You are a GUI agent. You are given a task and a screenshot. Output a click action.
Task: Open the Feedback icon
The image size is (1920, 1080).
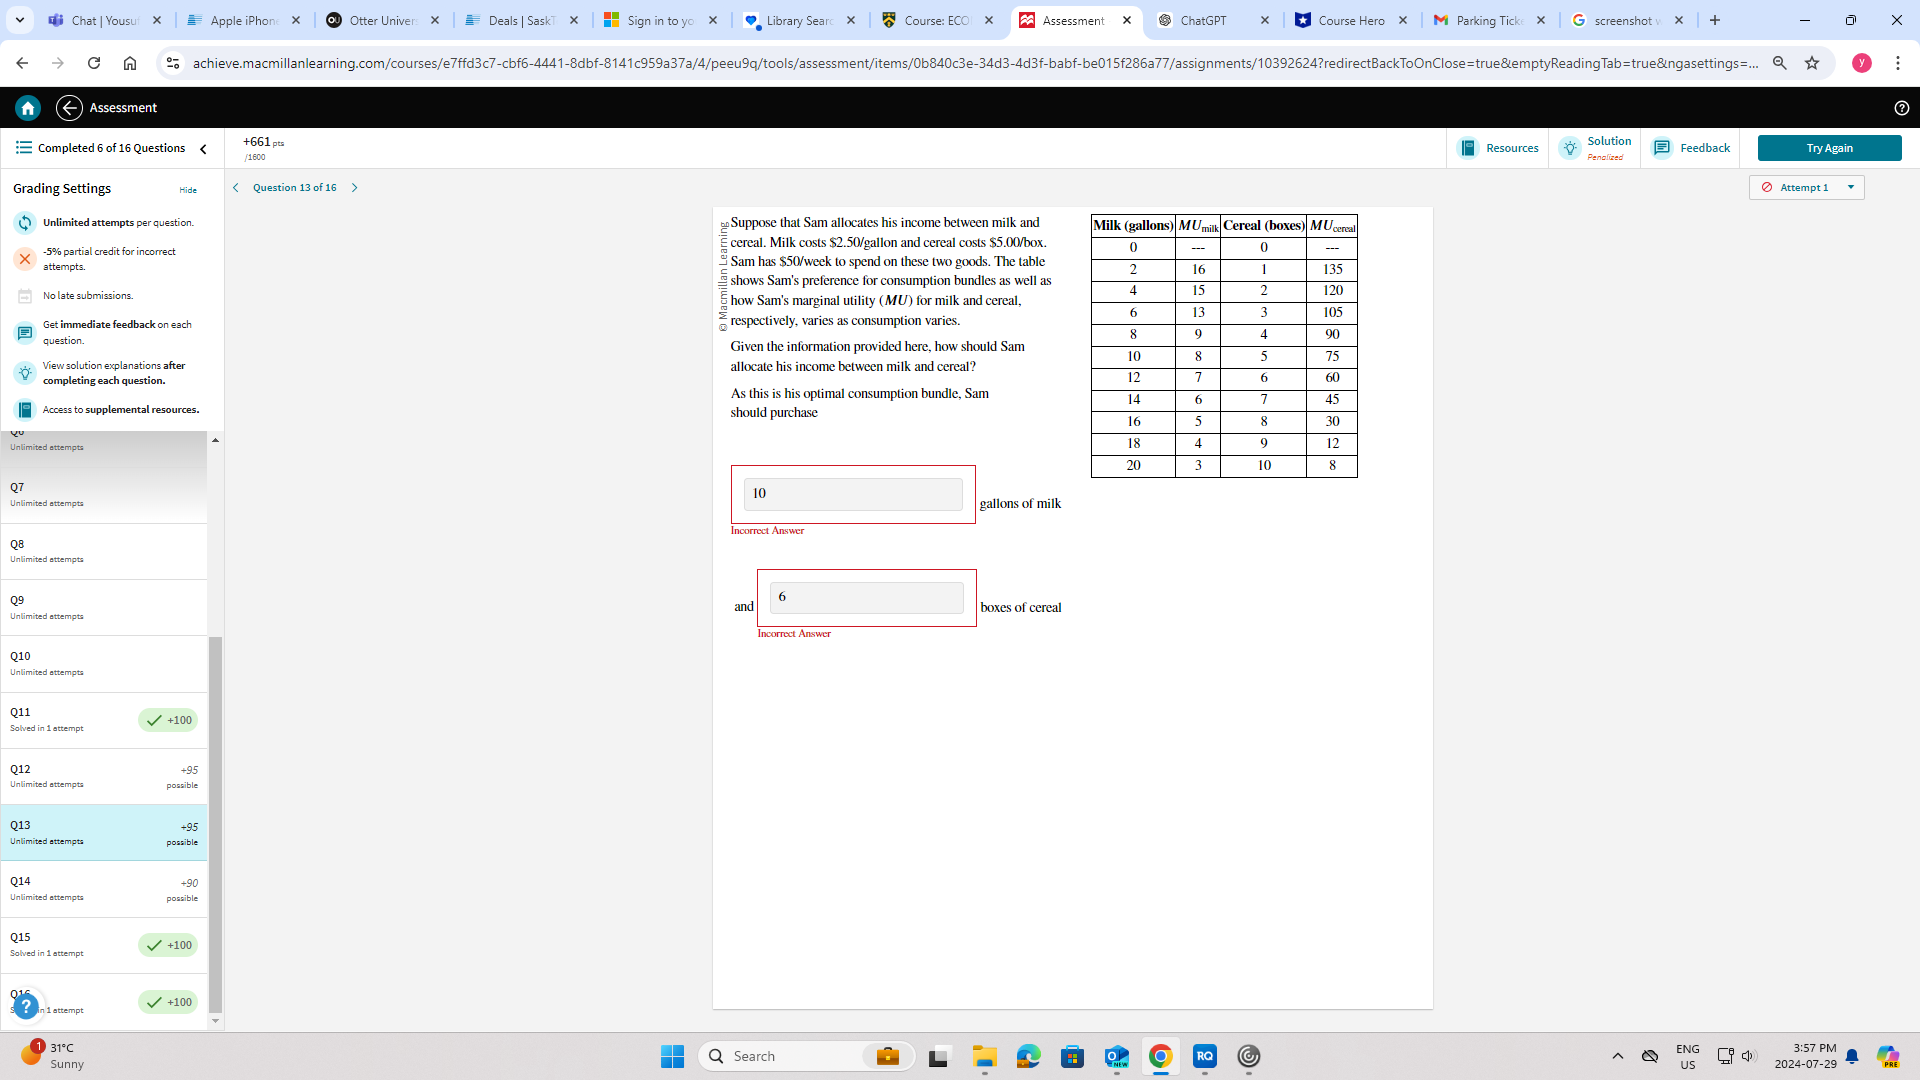tap(1662, 147)
